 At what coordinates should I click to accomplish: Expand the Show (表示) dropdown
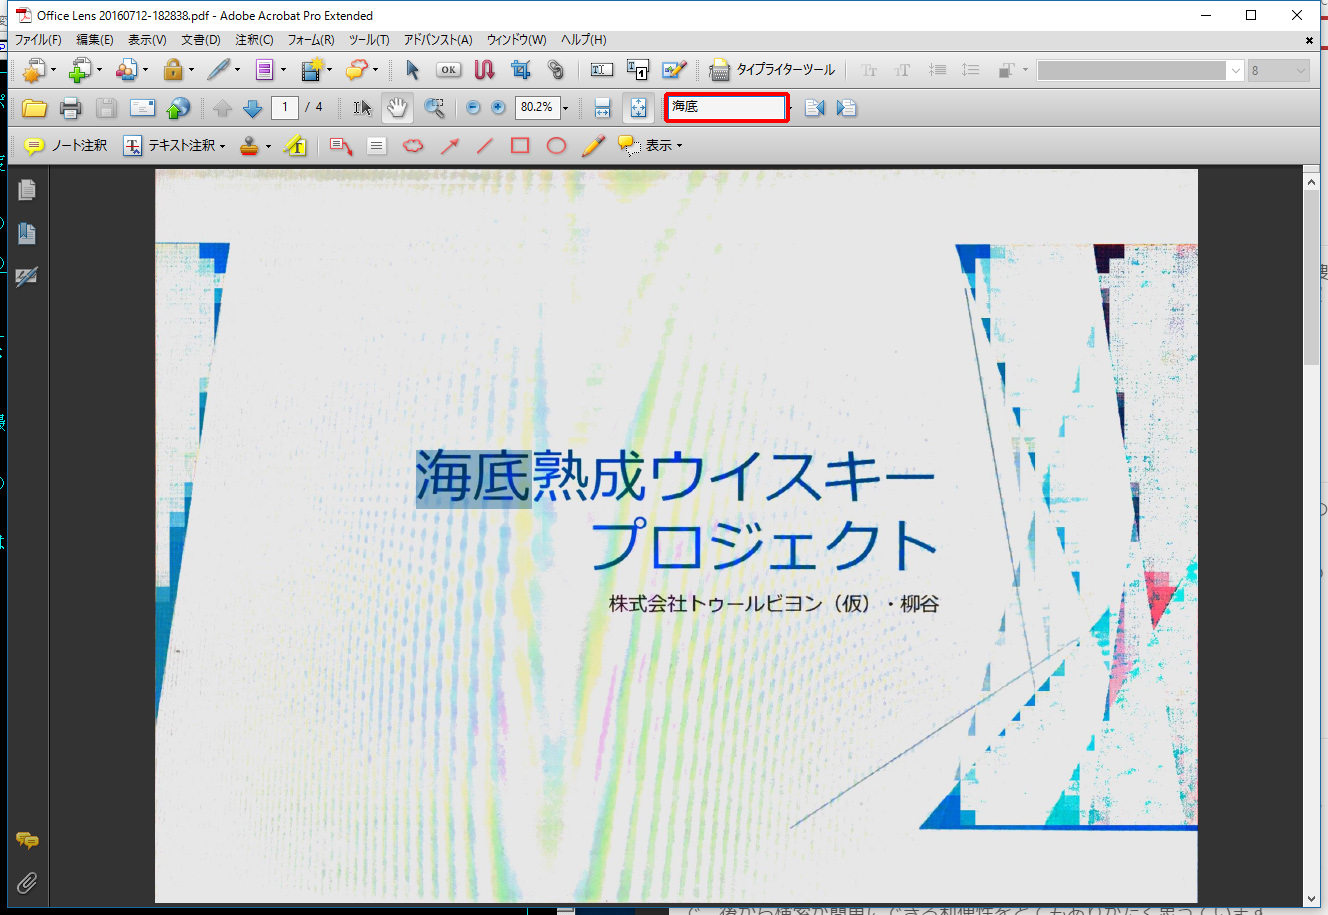679,147
